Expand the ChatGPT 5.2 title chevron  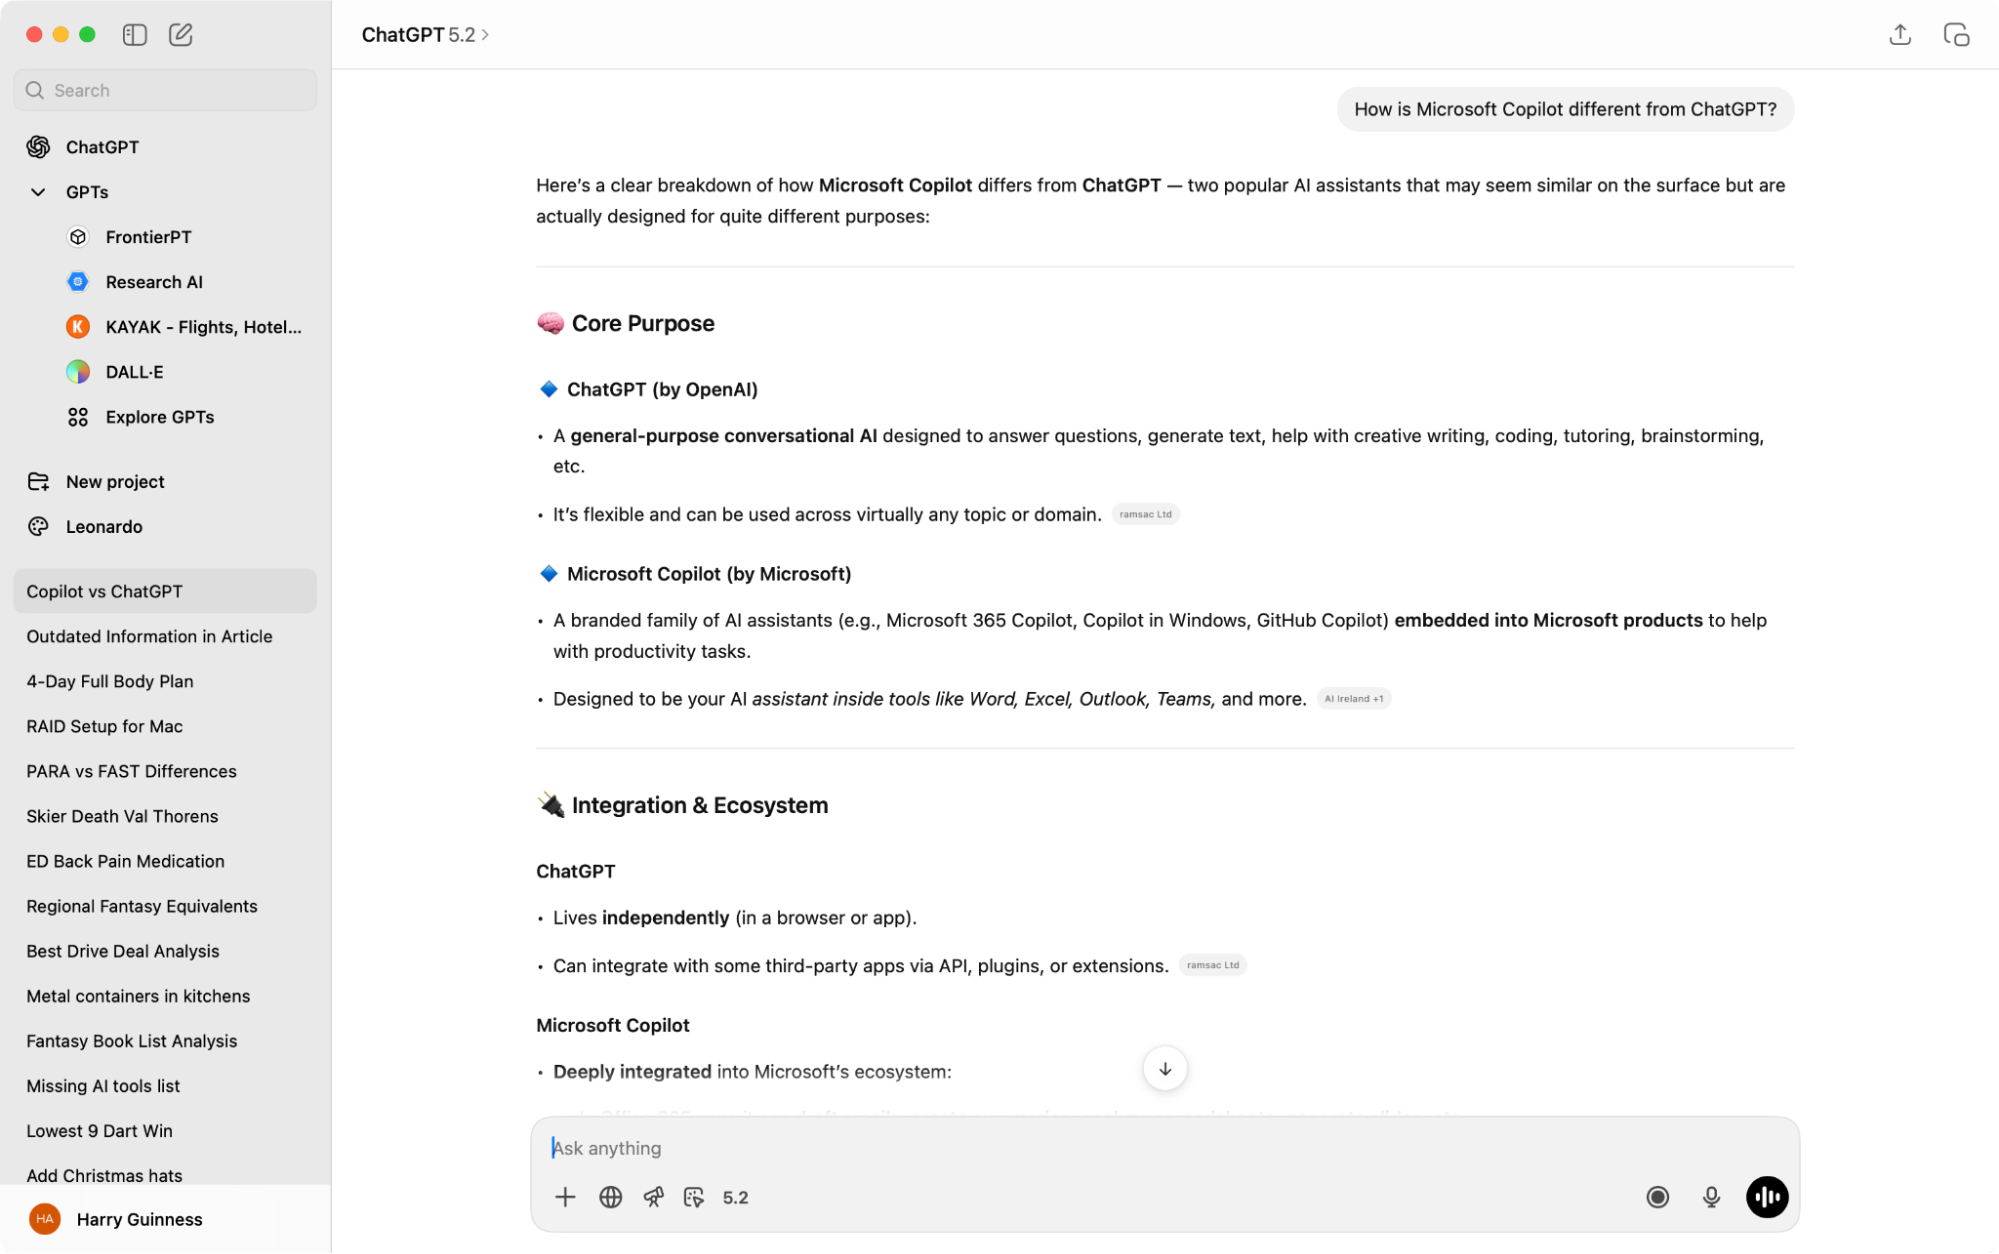pos(484,34)
